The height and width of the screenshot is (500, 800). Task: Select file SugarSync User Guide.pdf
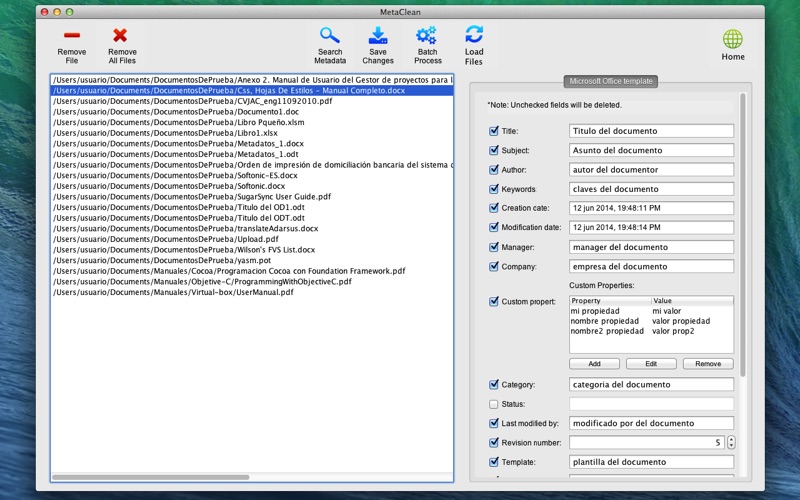[252, 196]
